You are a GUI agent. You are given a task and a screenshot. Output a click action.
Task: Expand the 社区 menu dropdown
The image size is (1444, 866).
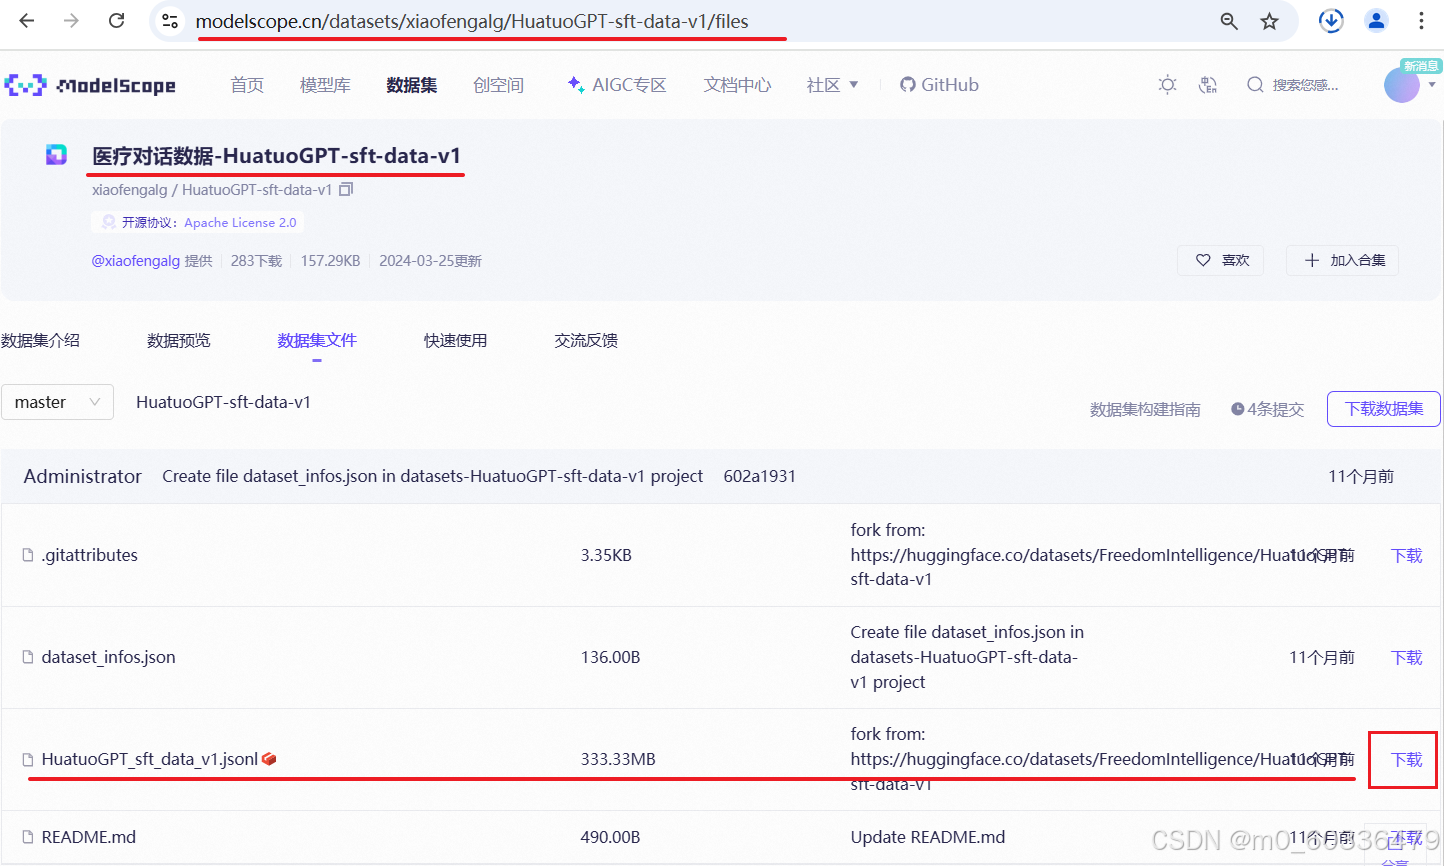coord(832,85)
